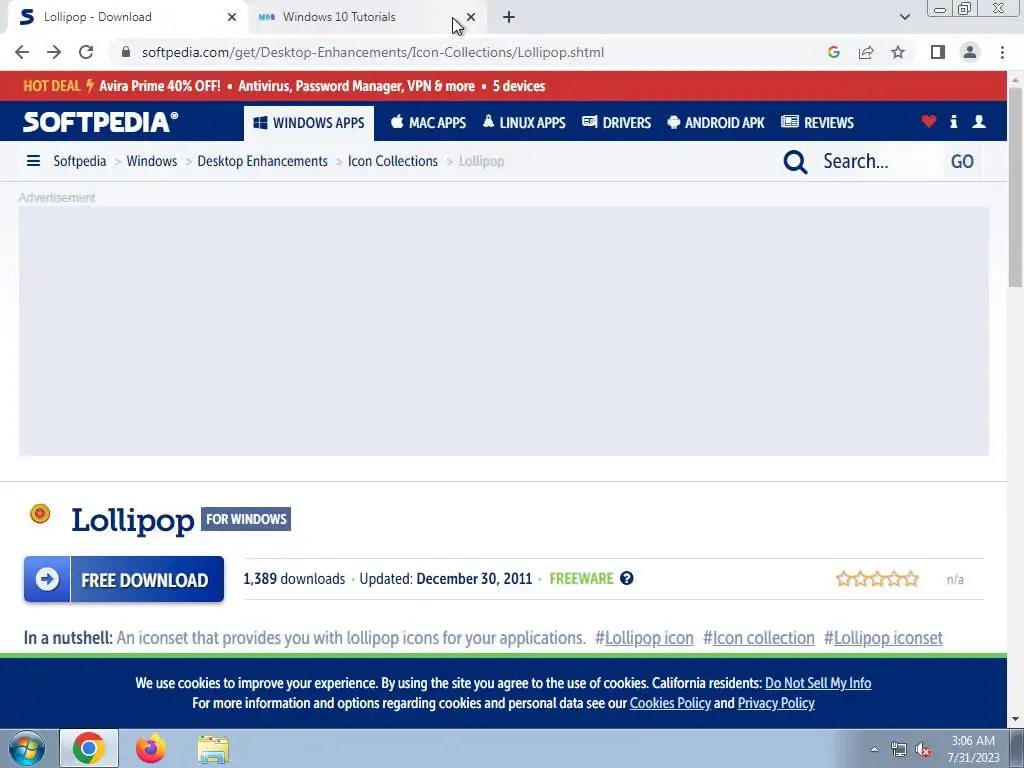Rate using the five-star rating
Image resolution: width=1024 pixels, height=768 pixels.
pyautogui.click(x=878, y=579)
